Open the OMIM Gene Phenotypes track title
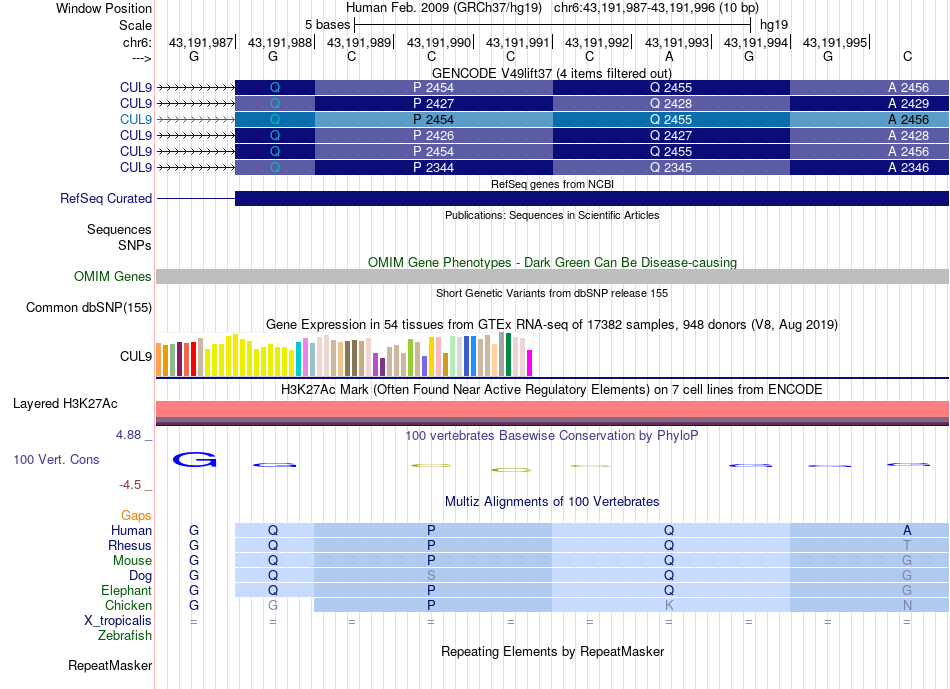The image size is (950, 689). (552, 262)
